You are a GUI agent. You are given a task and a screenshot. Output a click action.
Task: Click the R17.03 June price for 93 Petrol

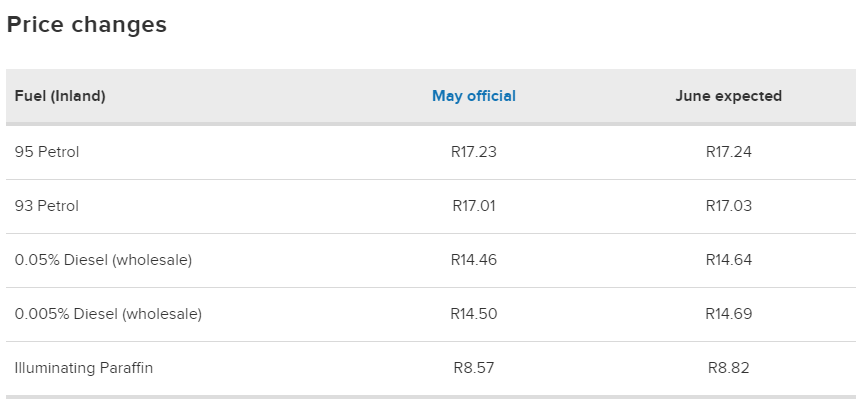coord(728,206)
